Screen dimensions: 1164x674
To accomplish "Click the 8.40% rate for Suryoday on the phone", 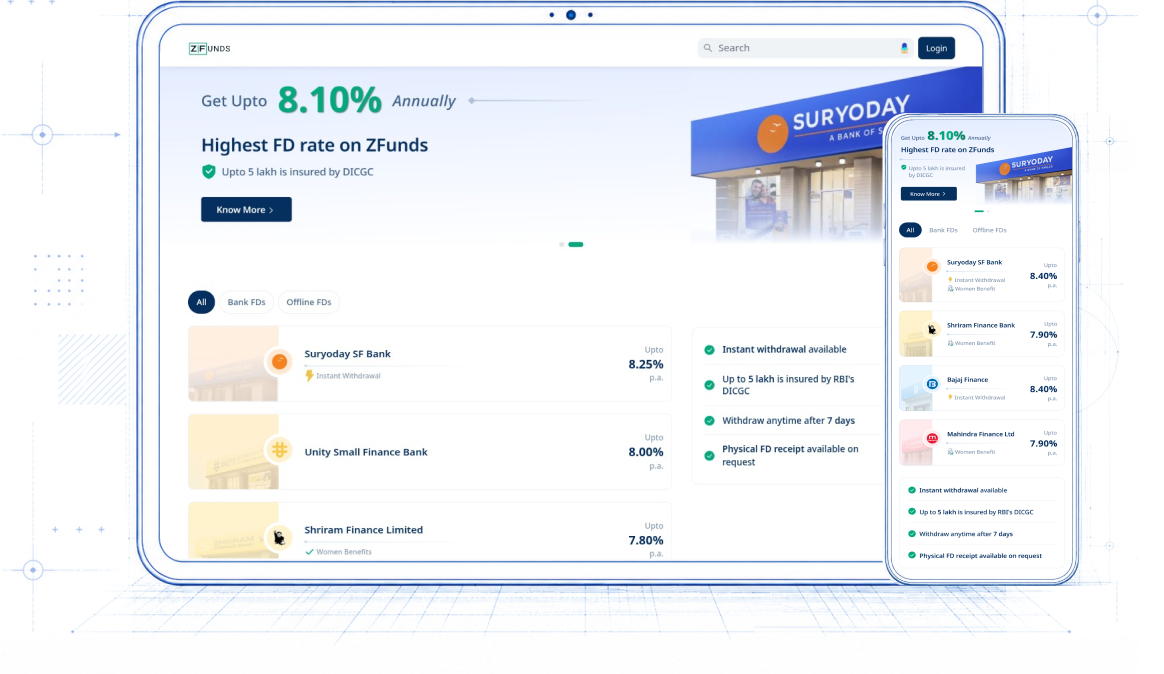I will point(1043,276).
